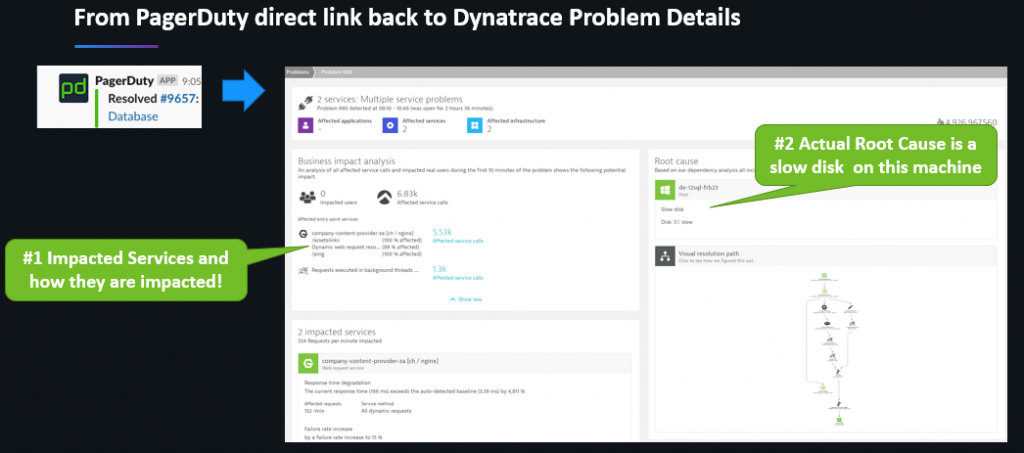Click the background threads runner icon
1024x453 pixels.
coord(303,270)
